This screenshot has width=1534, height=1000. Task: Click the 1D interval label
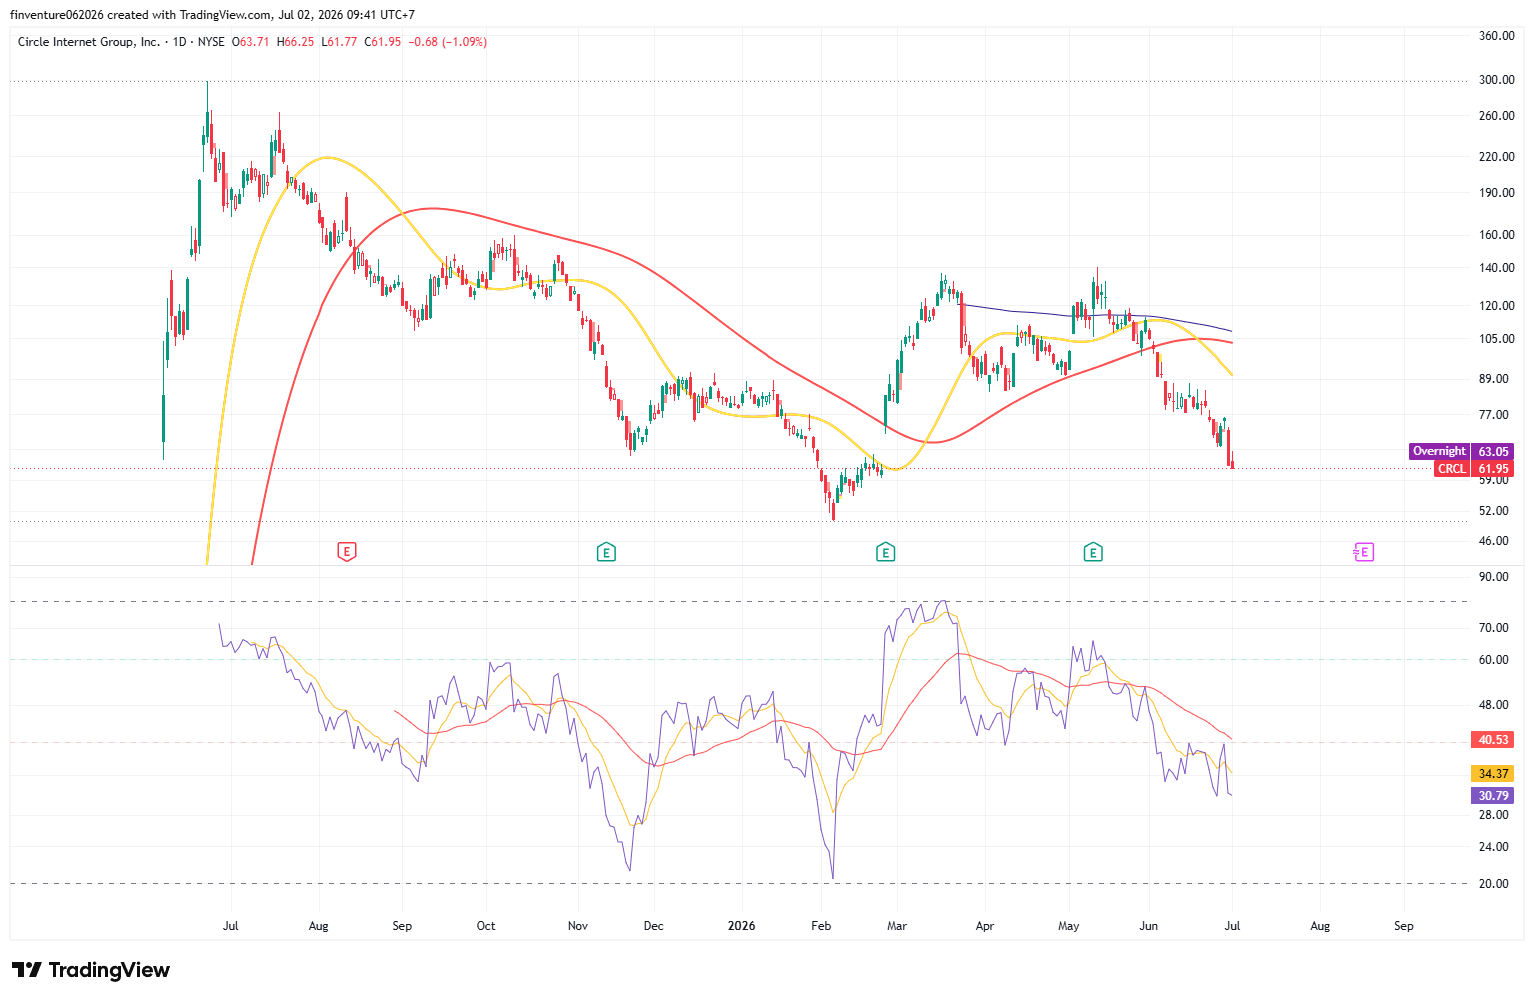180,42
